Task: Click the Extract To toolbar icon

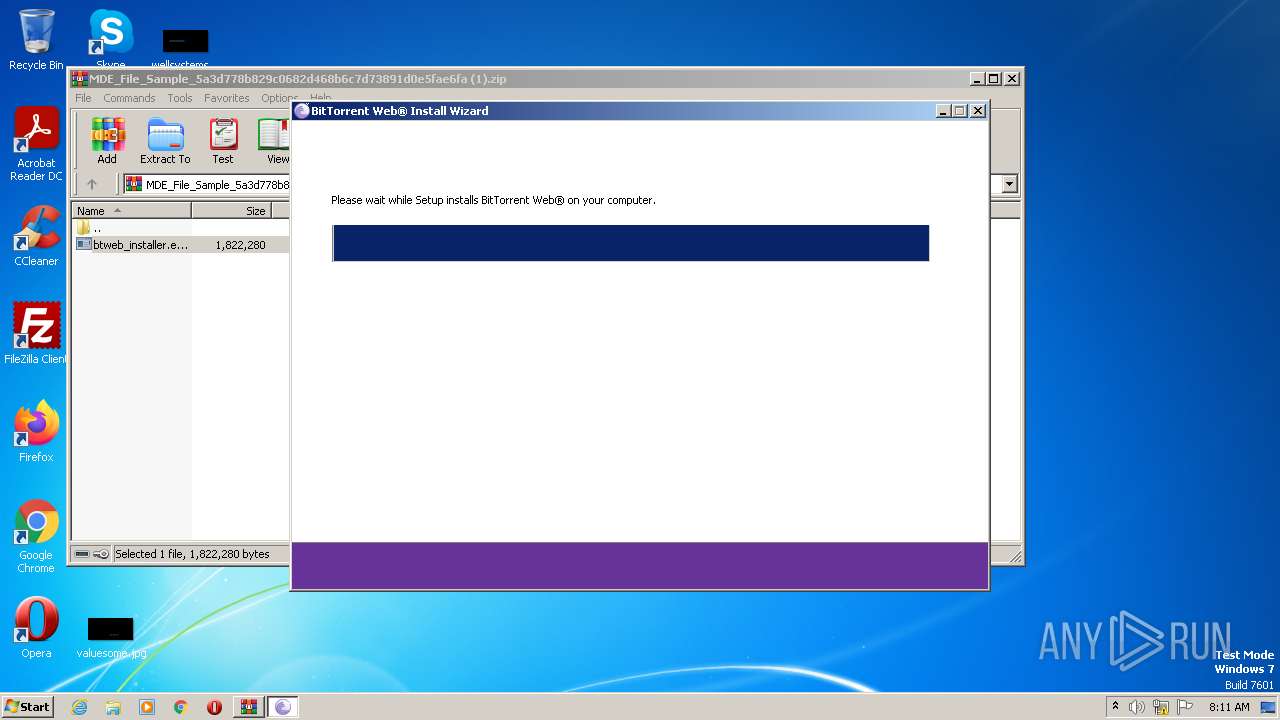Action: coord(165,140)
